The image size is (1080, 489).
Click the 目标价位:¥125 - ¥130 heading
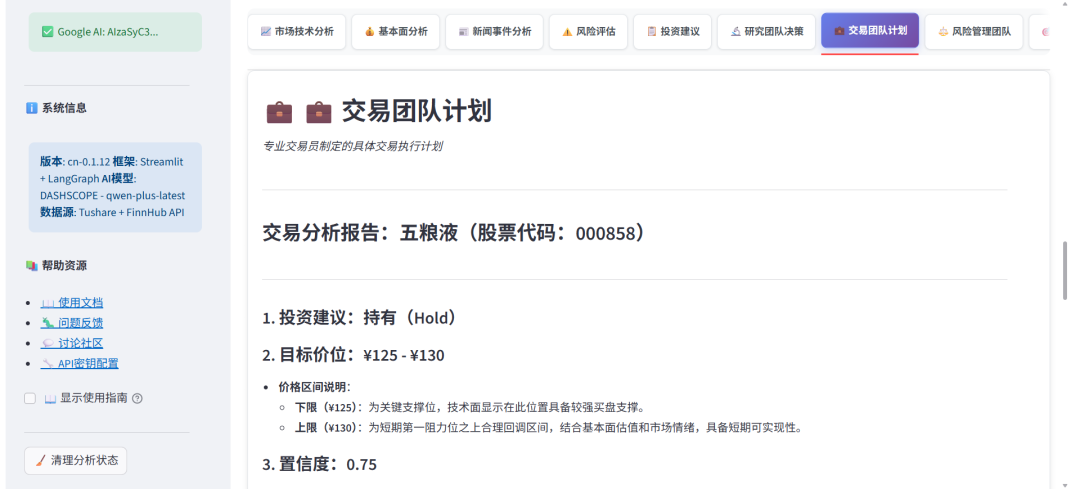[x=353, y=355]
